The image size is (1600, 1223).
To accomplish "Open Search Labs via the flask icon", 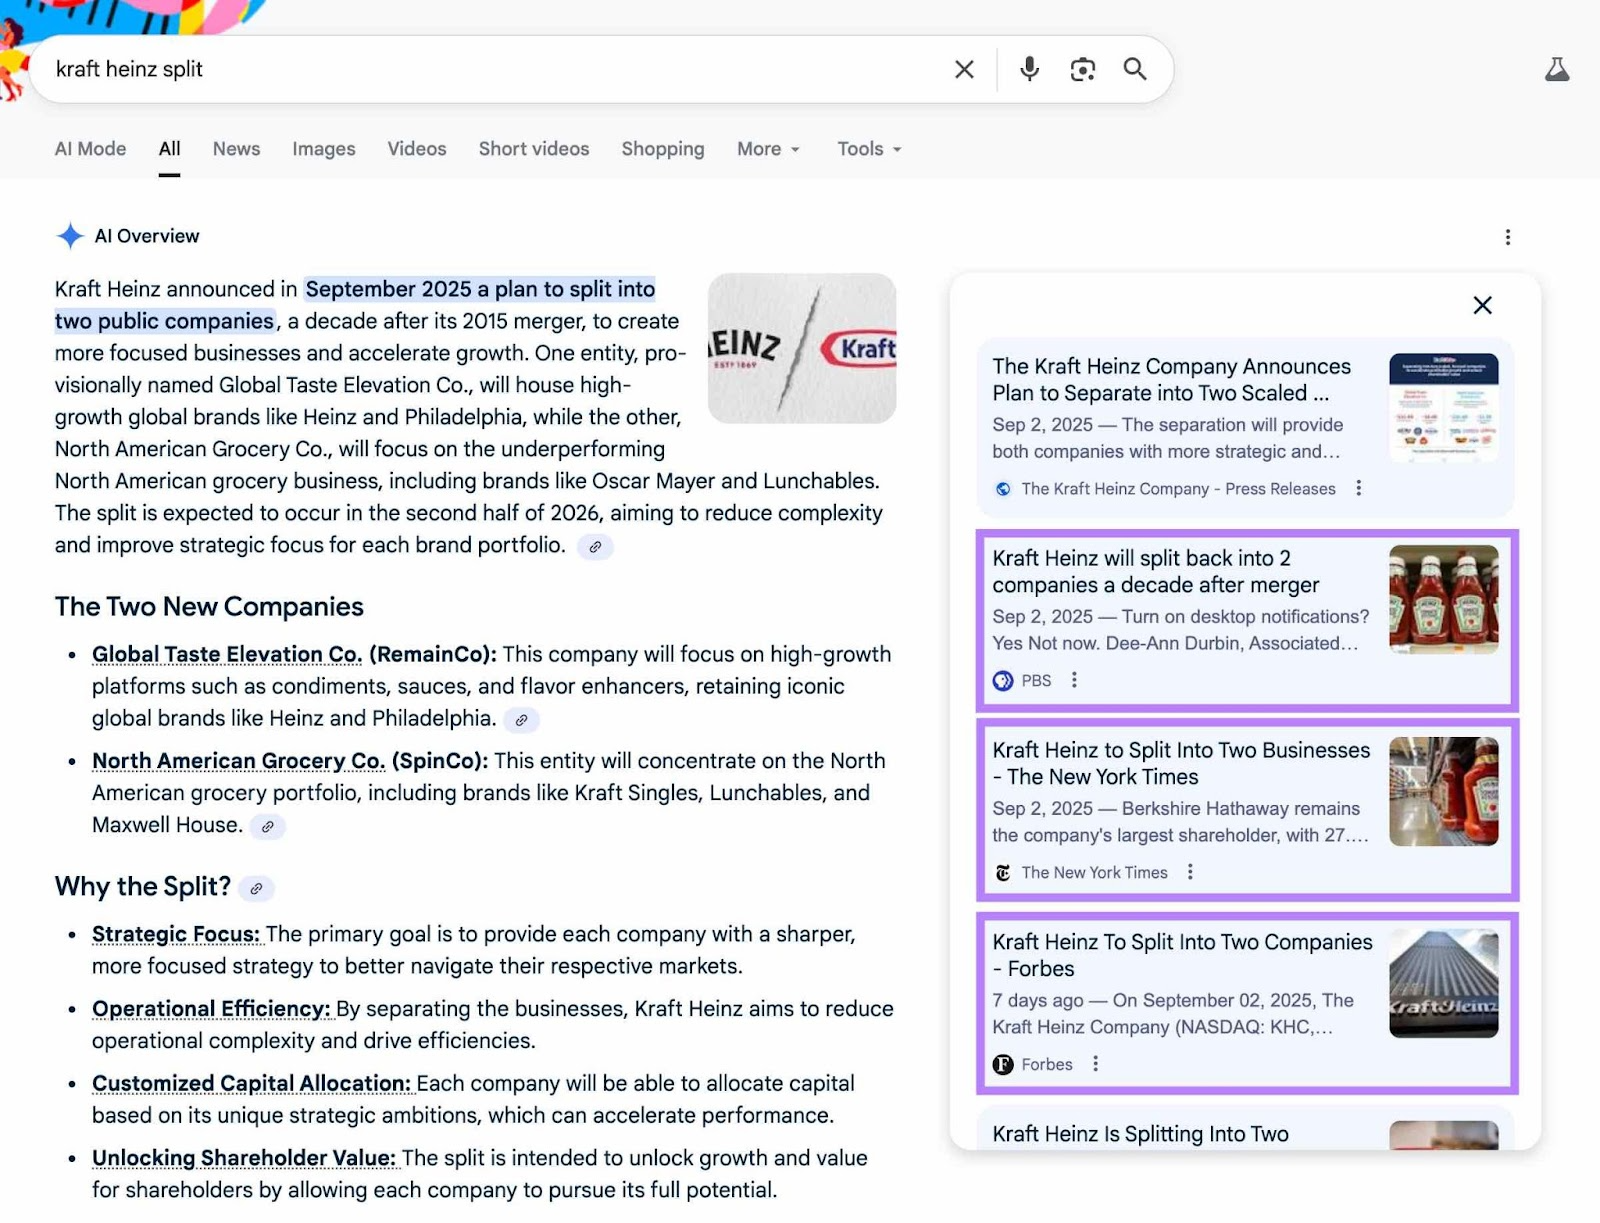I will coord(1556,69).
